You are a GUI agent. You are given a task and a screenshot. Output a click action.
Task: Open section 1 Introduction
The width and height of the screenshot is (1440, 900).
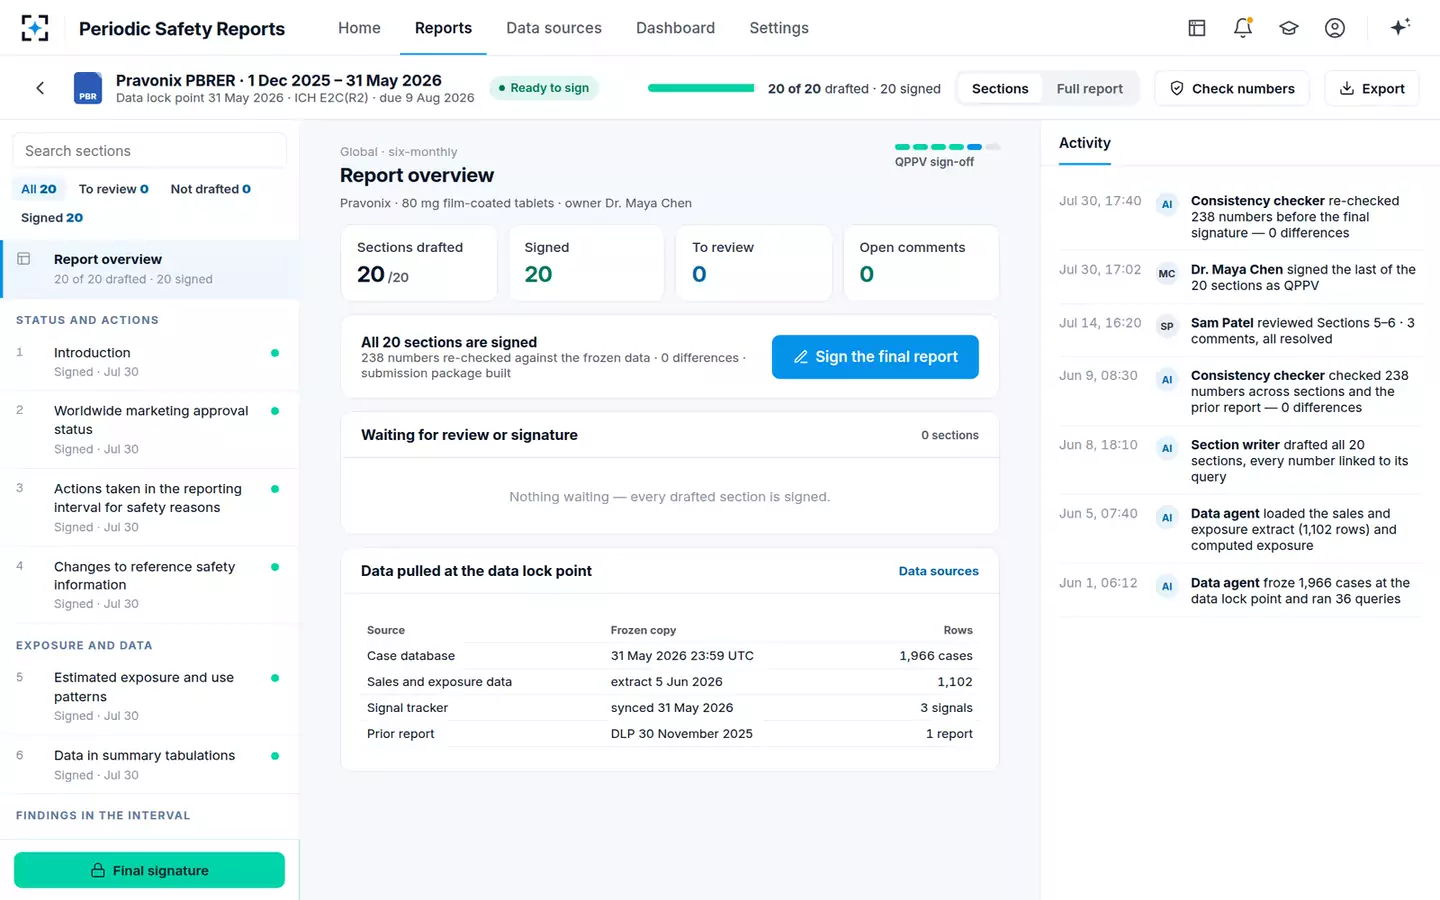coord(150,362)
